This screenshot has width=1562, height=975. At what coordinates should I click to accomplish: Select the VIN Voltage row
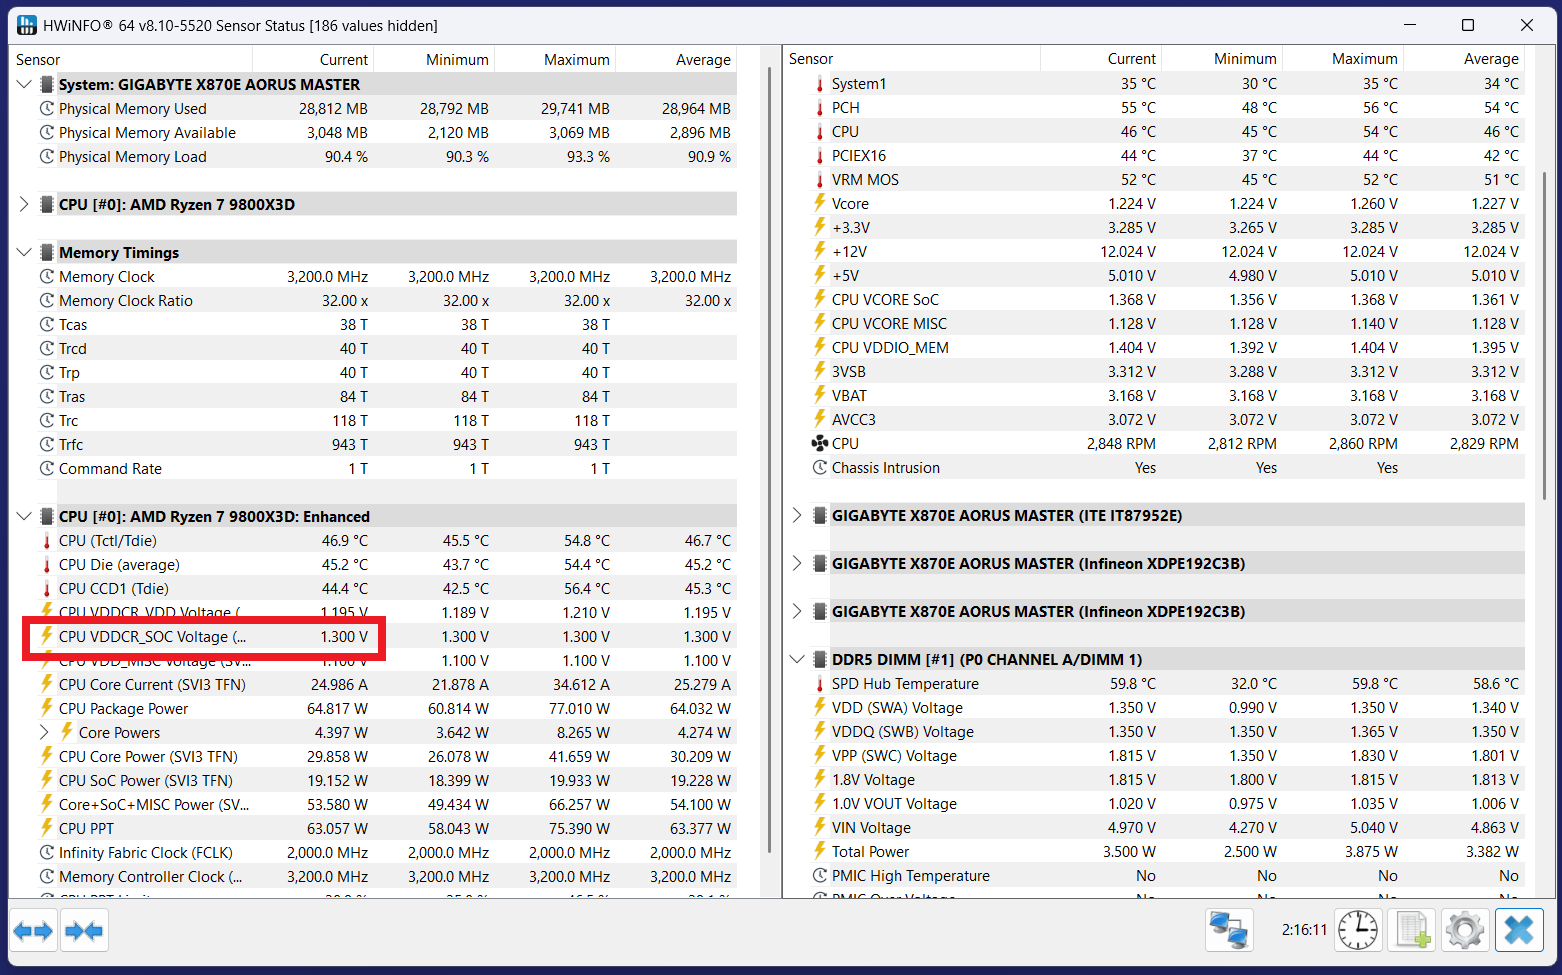pyautogui.click(x=1168, y=828)
